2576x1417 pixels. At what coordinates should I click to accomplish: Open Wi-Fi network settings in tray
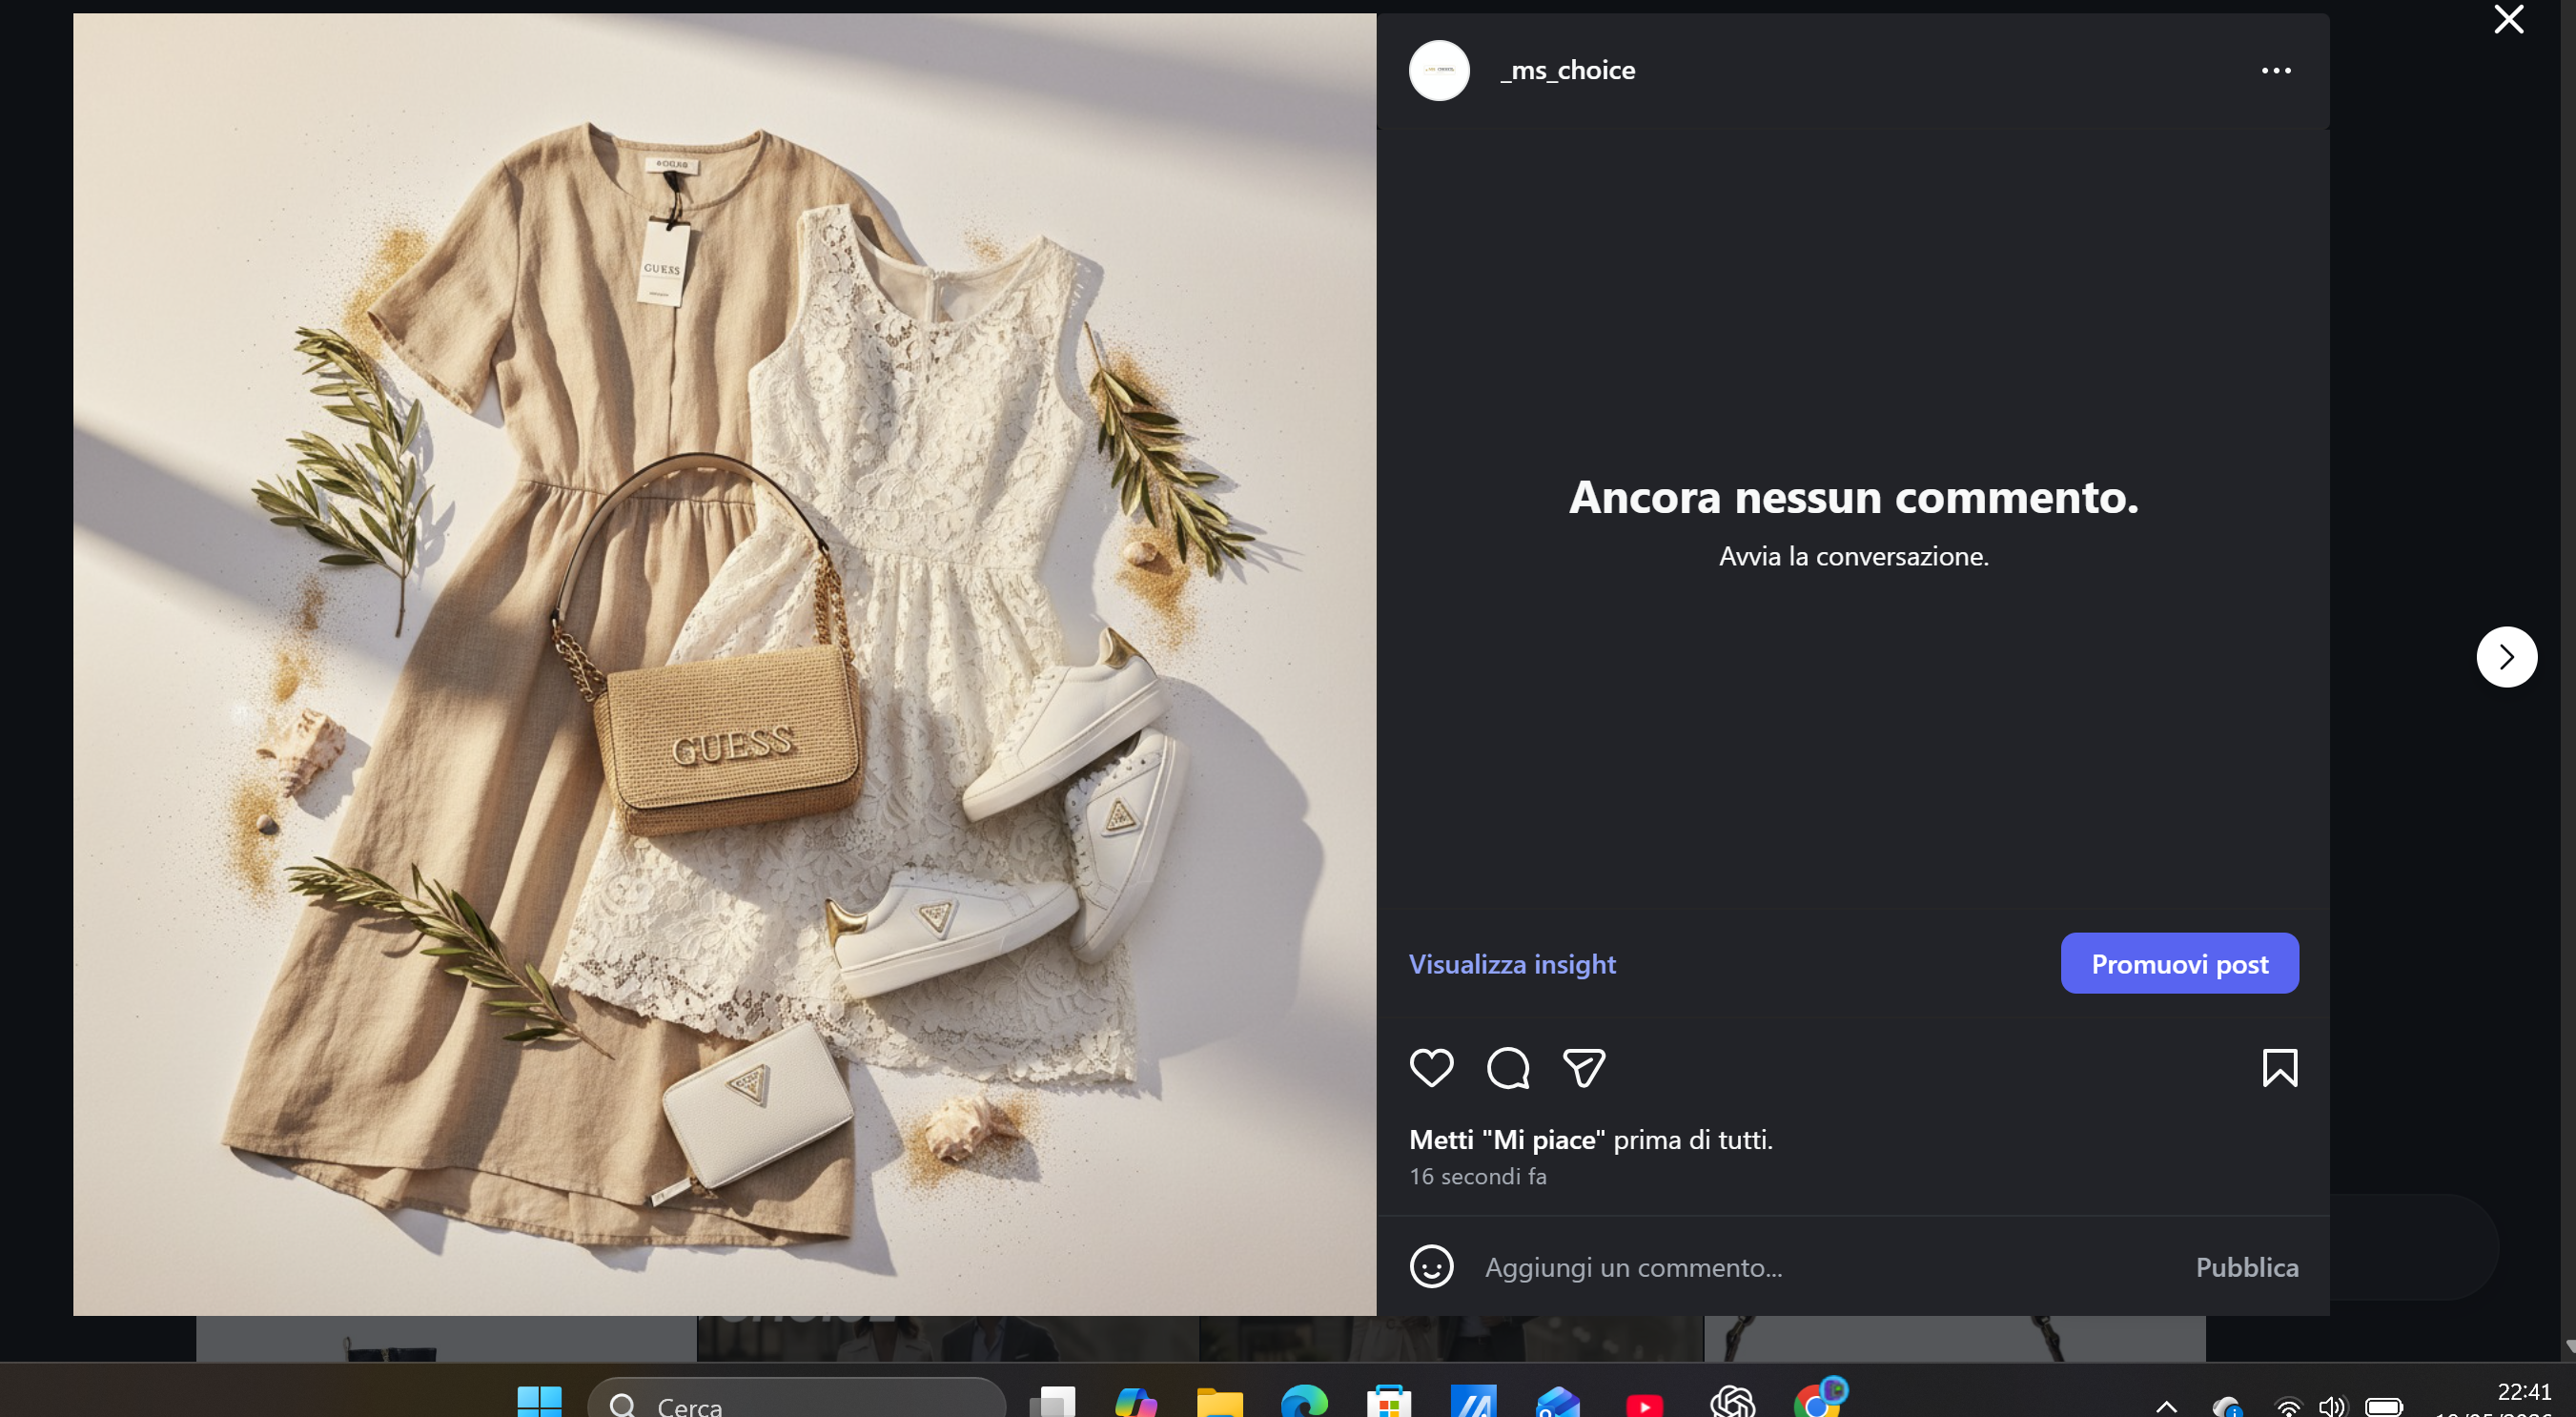(x=2287, y=1406)
